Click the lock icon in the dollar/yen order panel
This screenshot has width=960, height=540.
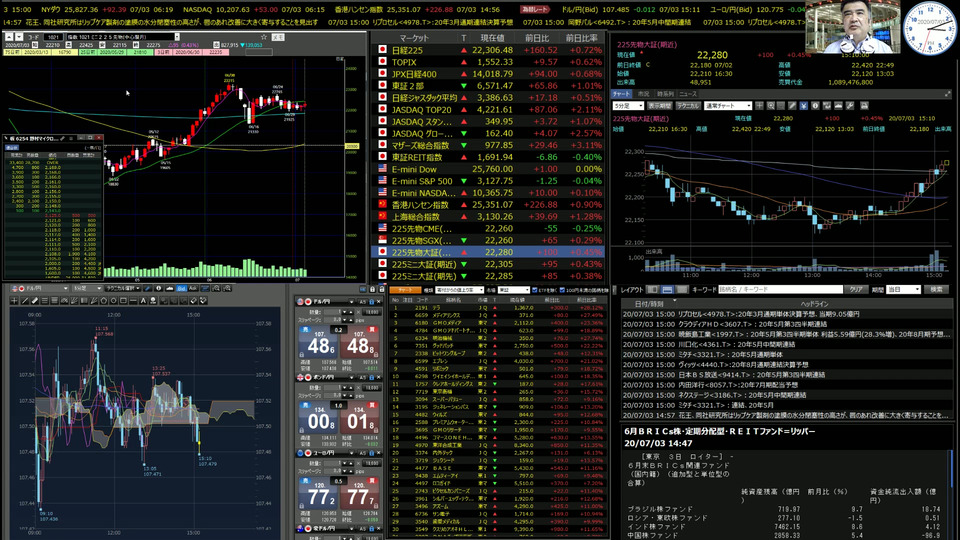371,301
